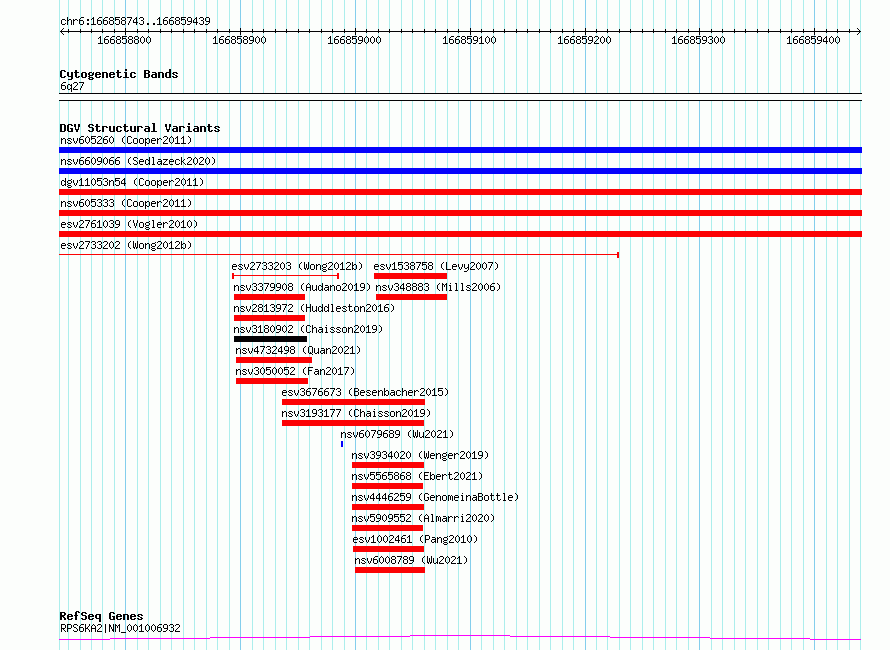Click the esv2733202 (Wong2012b) label
Viewport: 890px width, 650px height.
[126, 245]
